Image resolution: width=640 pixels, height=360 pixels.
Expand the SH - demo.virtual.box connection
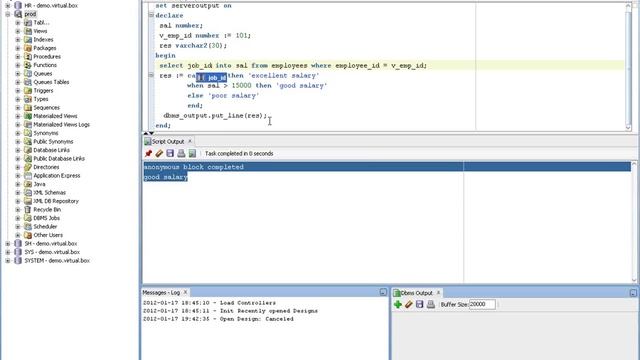point(8,244)
